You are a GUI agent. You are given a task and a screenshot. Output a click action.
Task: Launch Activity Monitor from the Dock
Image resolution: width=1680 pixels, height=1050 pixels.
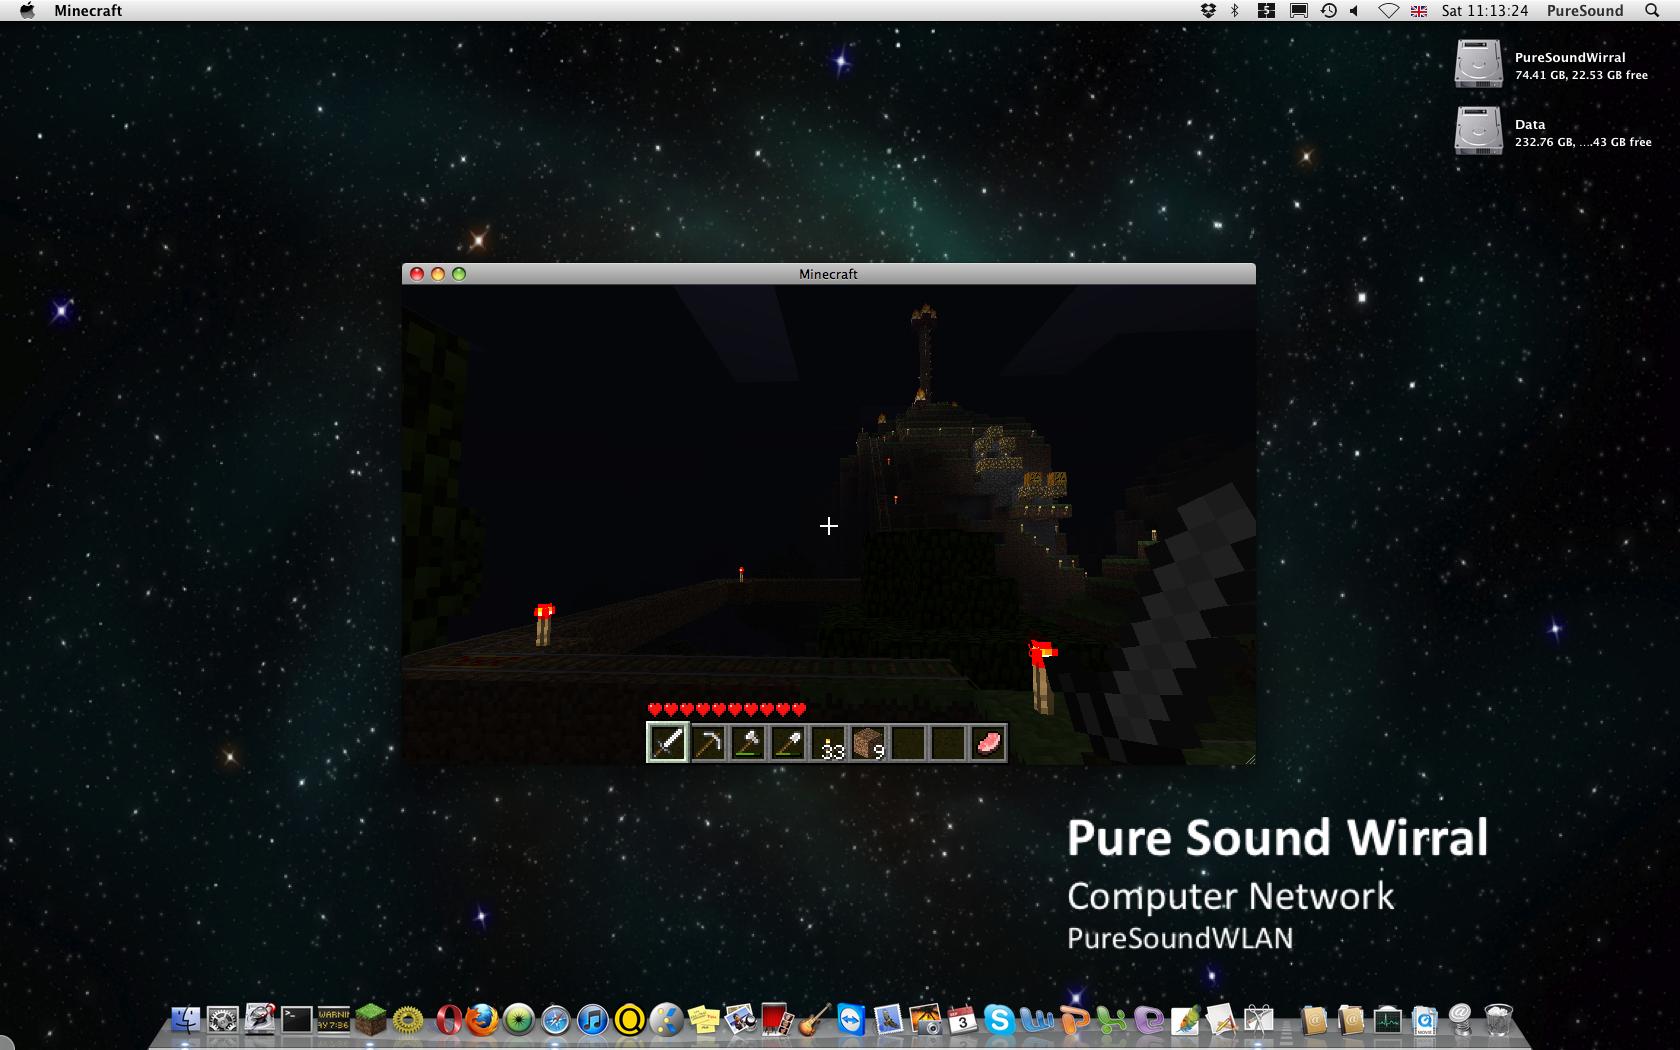click(1388, 1019)
